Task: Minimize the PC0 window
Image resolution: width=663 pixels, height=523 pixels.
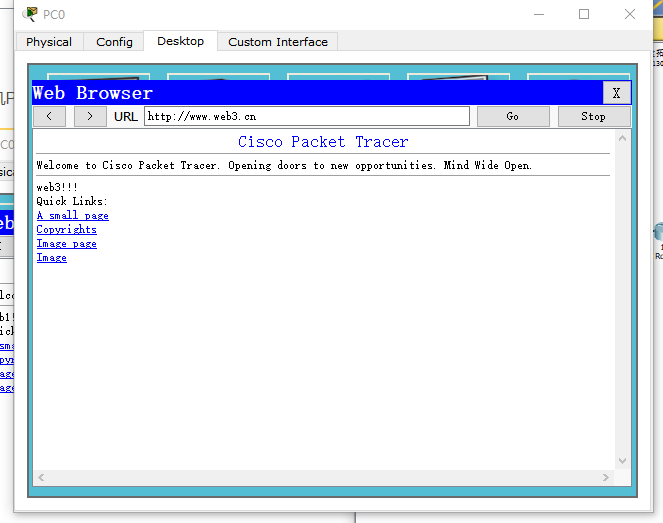Action: [x=539, y=14]
